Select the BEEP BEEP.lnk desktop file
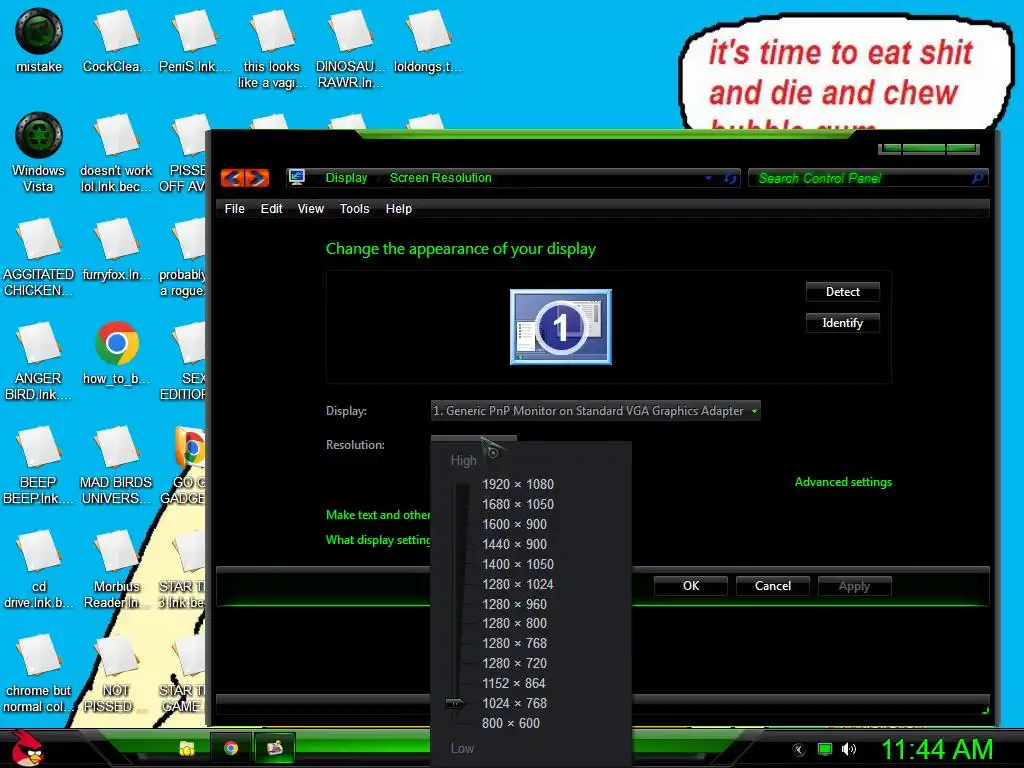 [39, 464]
